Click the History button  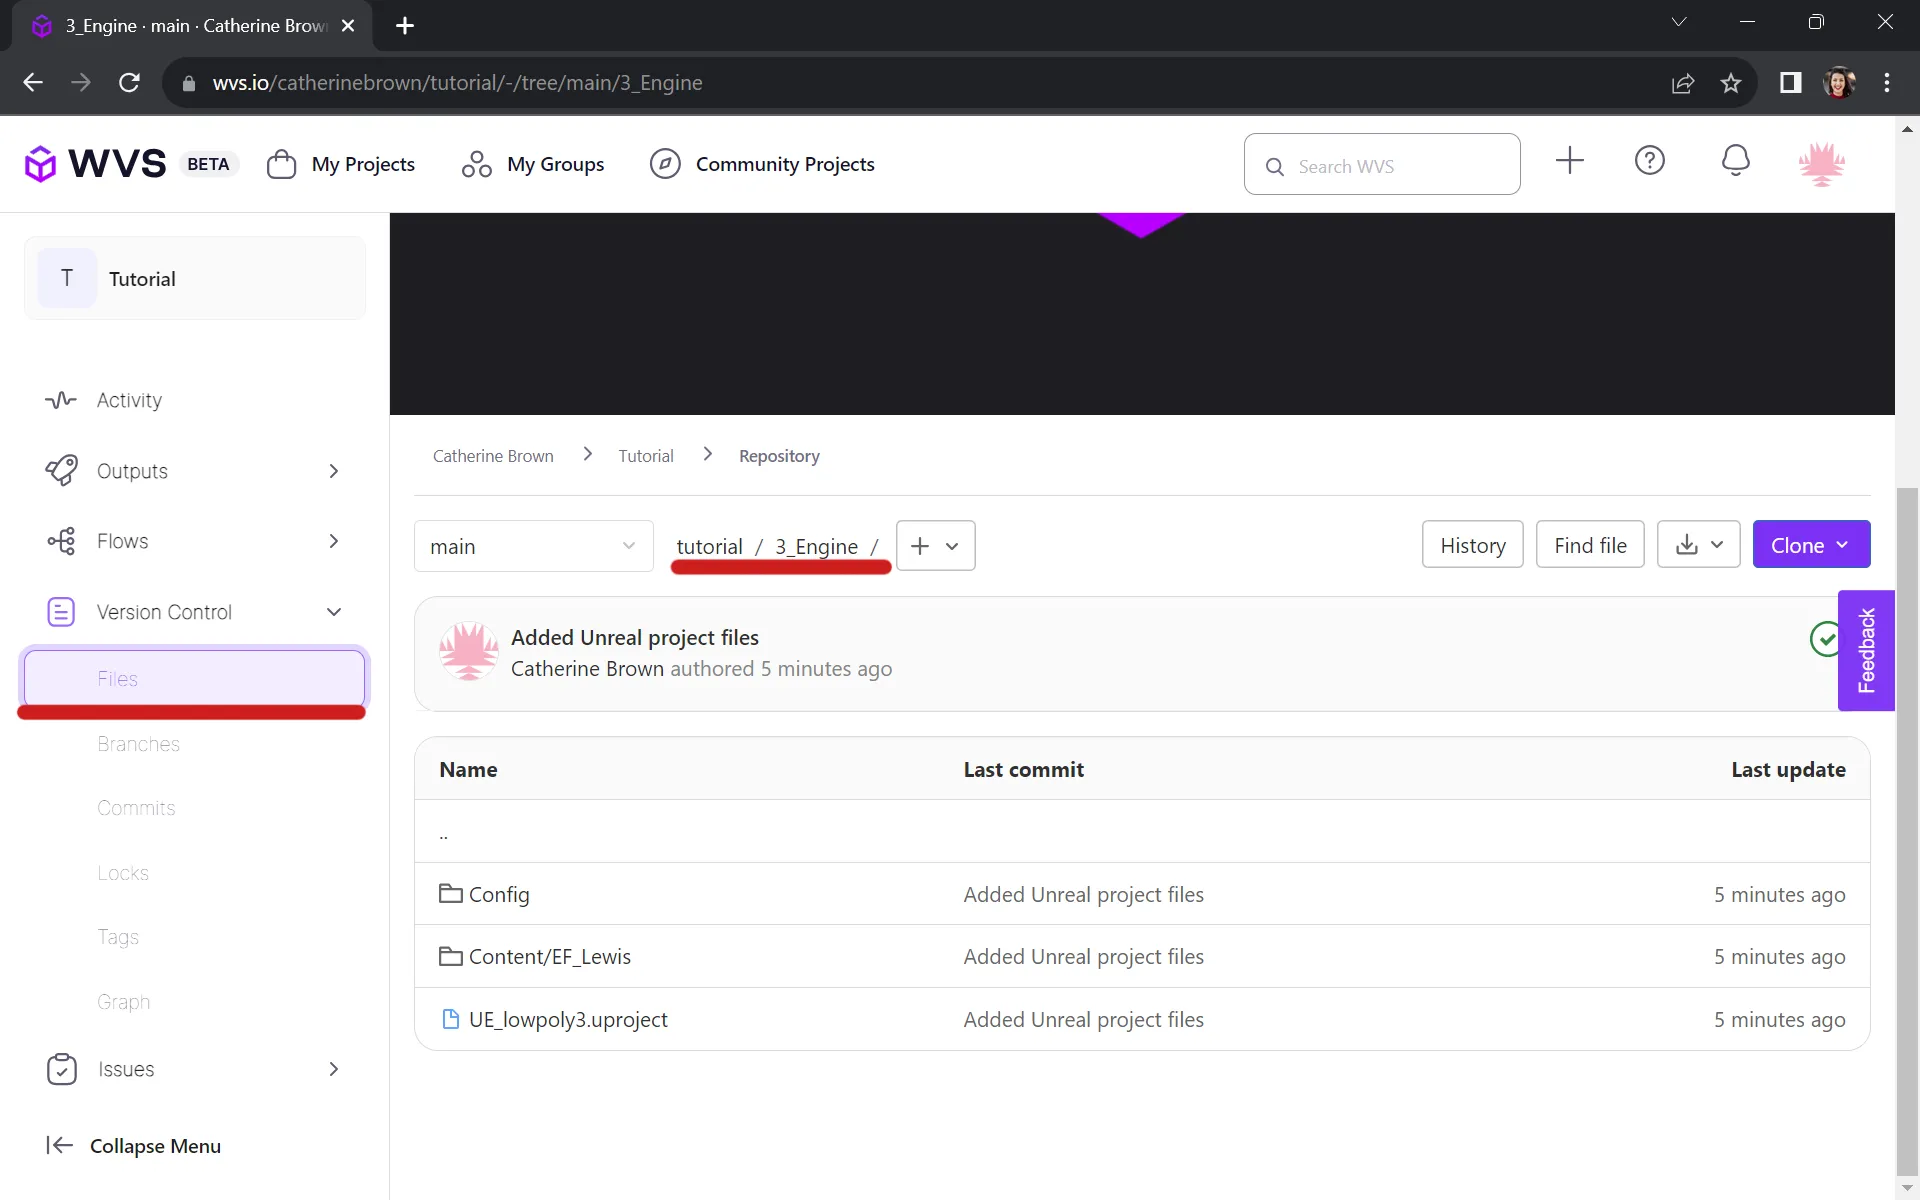[x=1473, y=544]
